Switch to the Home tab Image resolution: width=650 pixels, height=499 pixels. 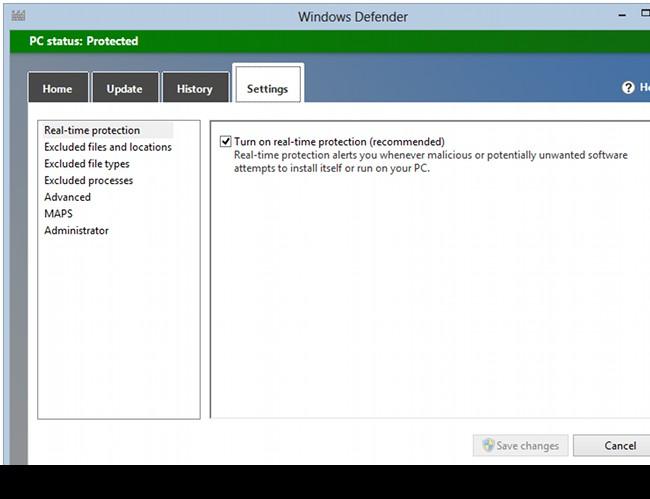point(58,87)
